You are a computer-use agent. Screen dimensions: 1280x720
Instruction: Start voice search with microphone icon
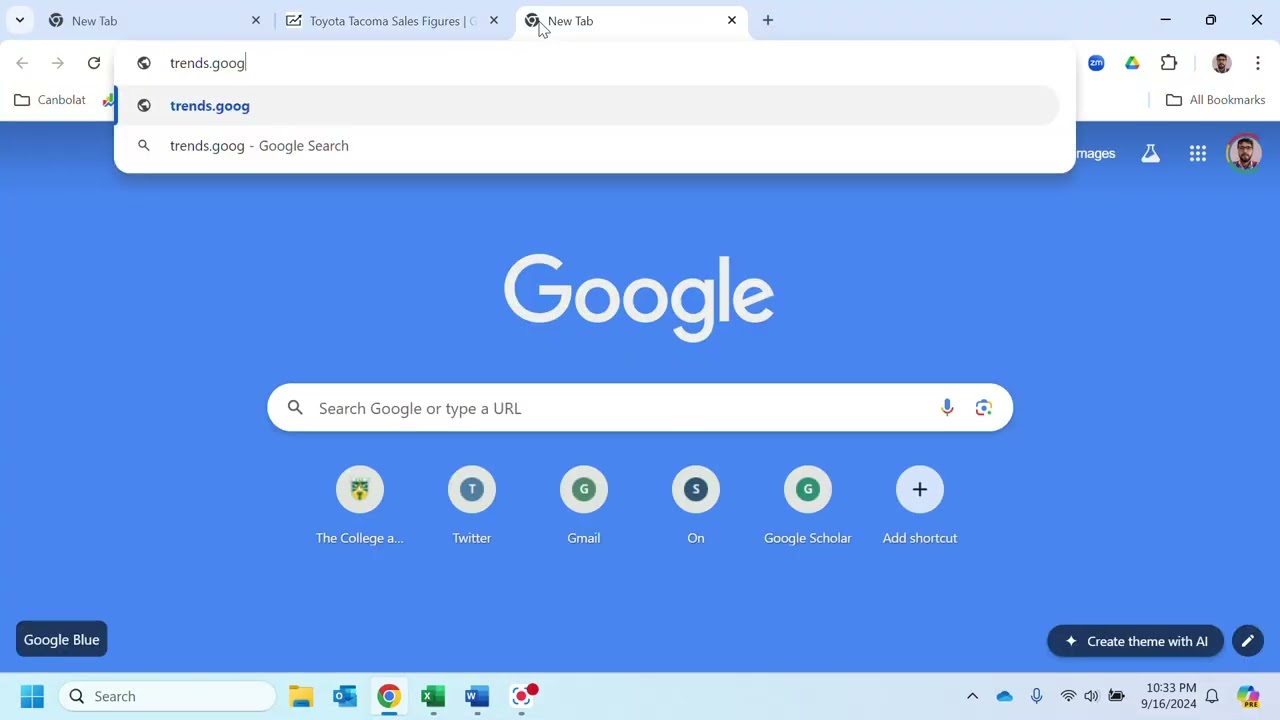(x=947, y=408)
